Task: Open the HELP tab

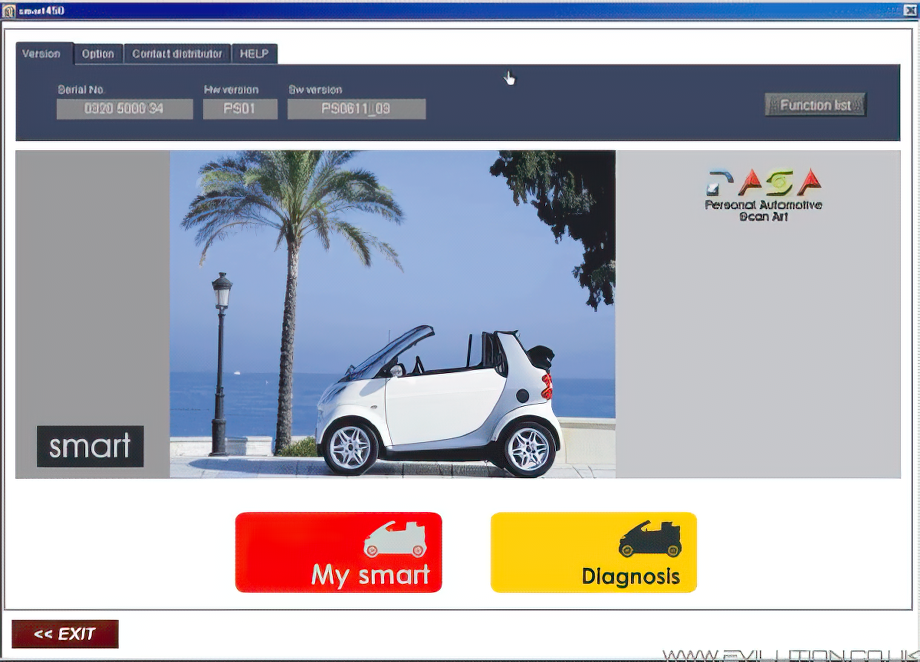Action: click(254, 54)
